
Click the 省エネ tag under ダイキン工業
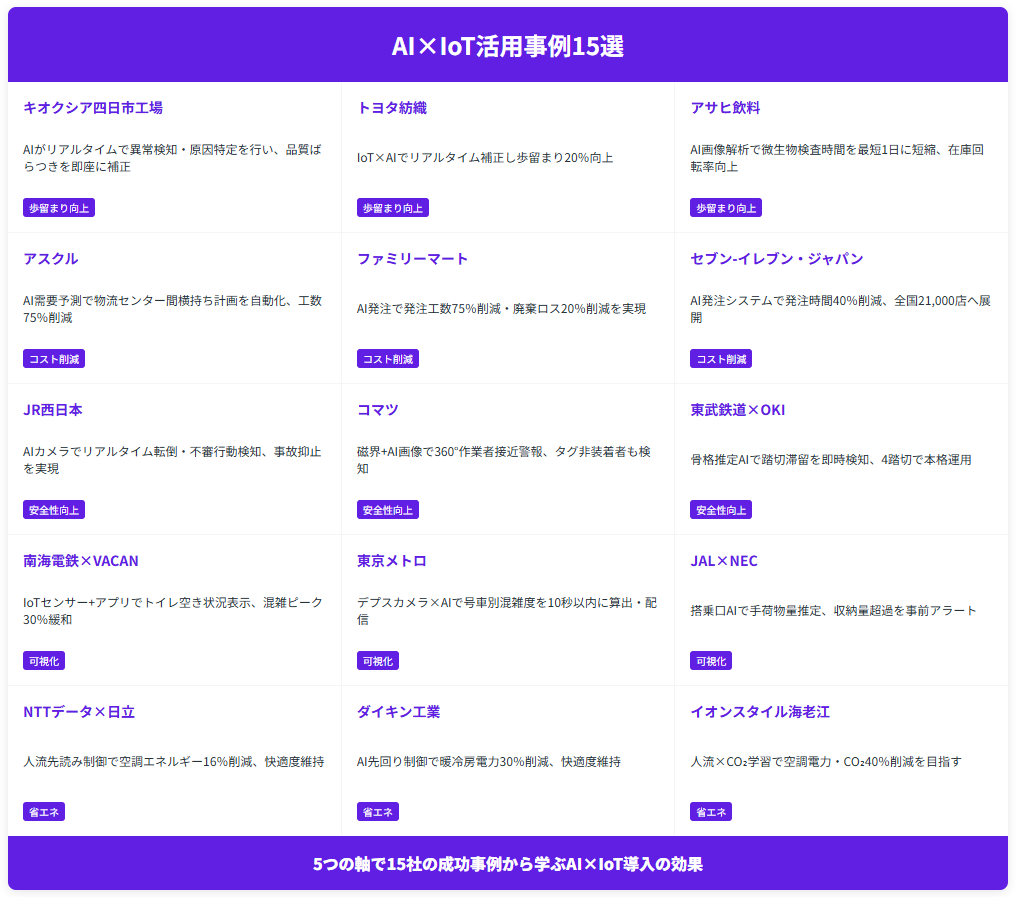pos(377,812)
